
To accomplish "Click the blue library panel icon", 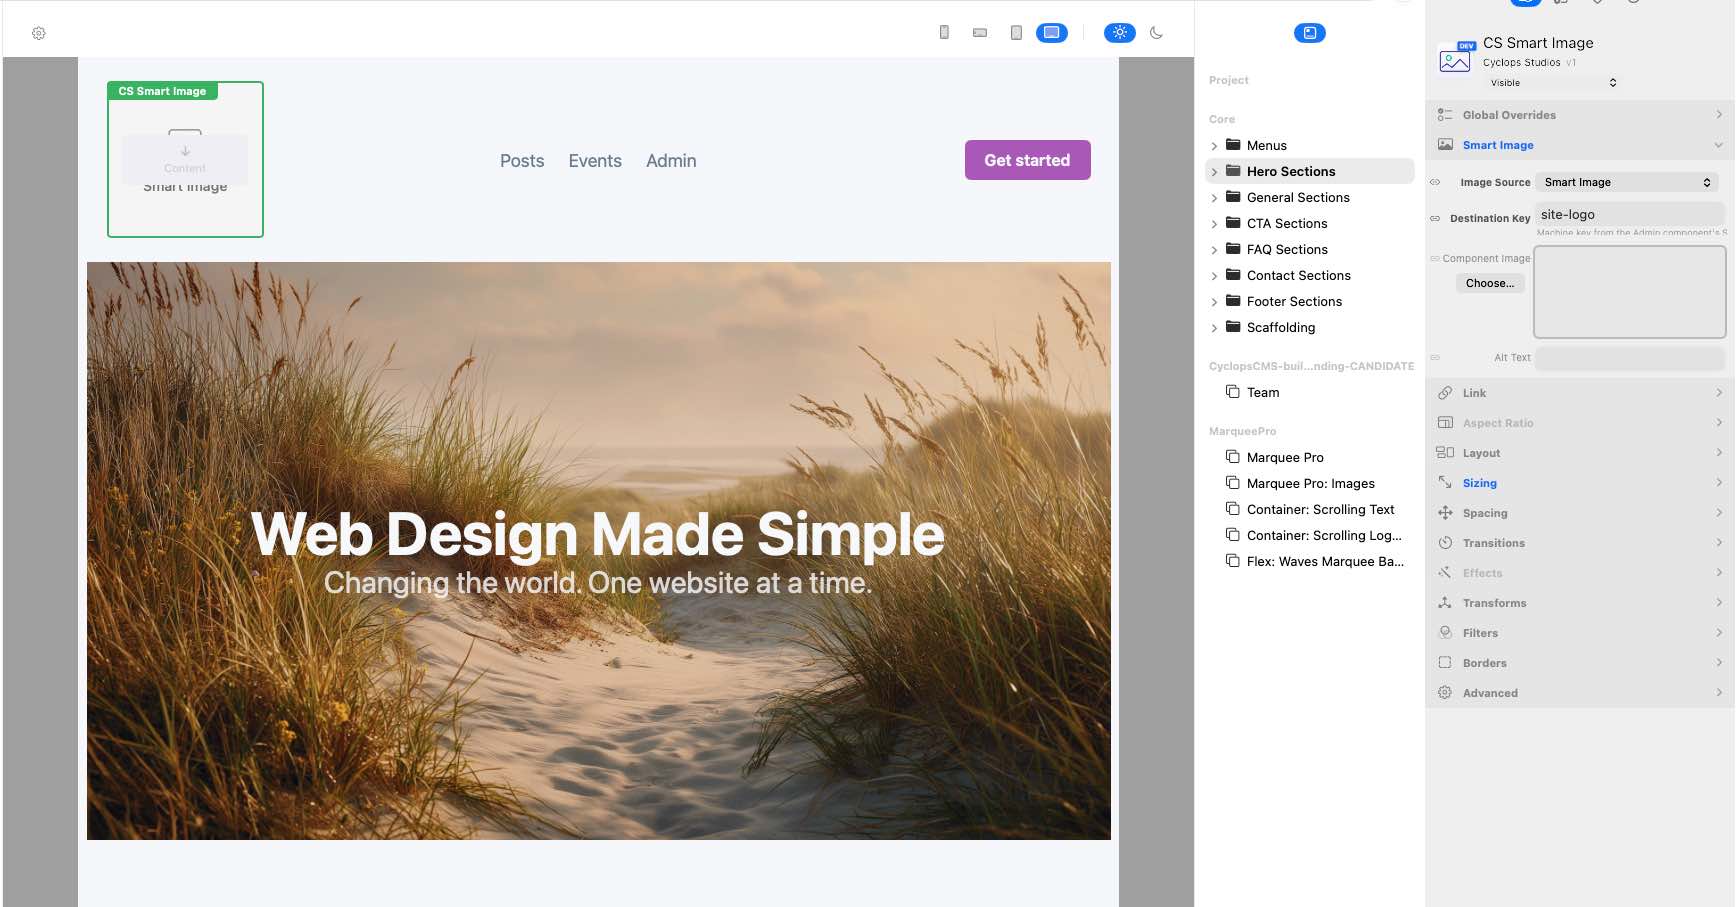I will coord(1310,33).
